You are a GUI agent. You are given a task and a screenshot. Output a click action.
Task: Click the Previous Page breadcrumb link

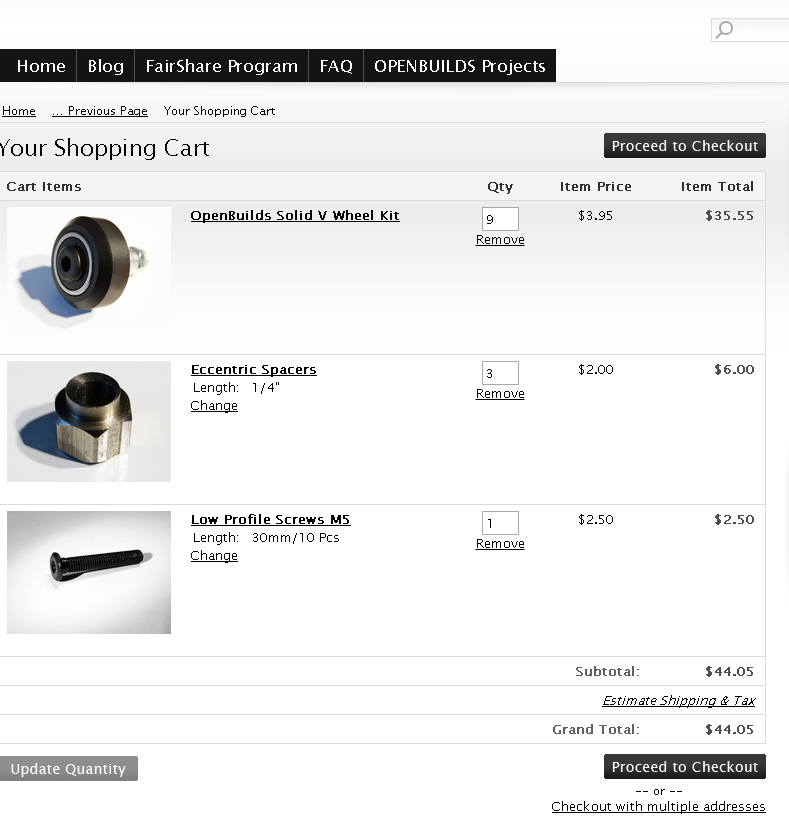(100, 111)
